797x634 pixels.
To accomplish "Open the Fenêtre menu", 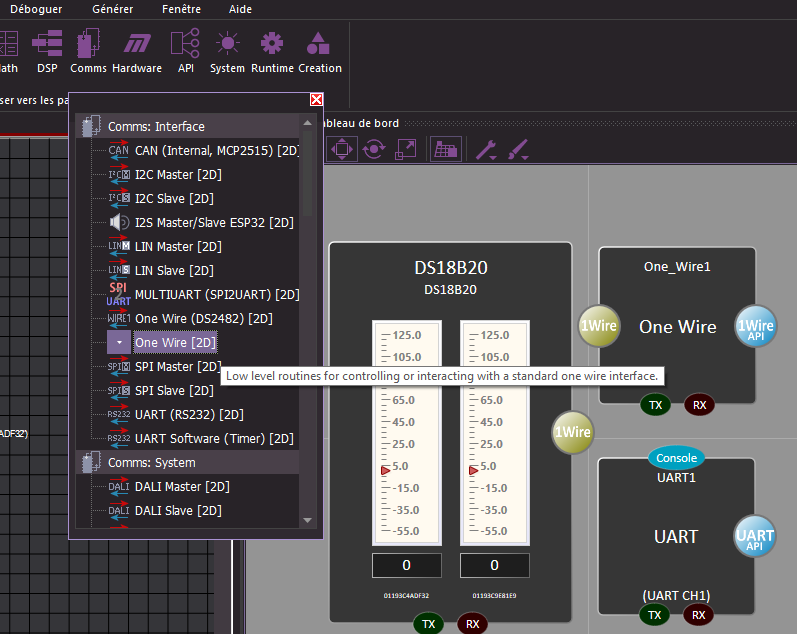I will click(181, 9).
